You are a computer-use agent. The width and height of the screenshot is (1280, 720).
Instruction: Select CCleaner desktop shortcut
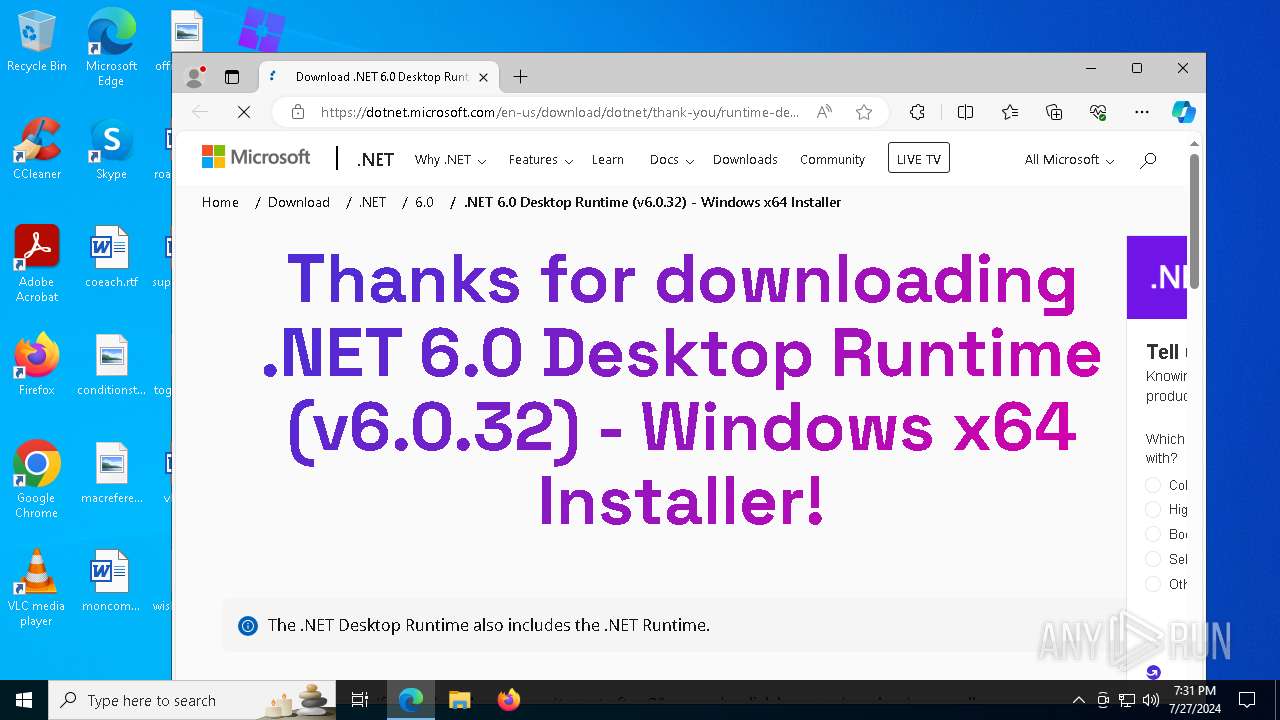click(37, 148)
